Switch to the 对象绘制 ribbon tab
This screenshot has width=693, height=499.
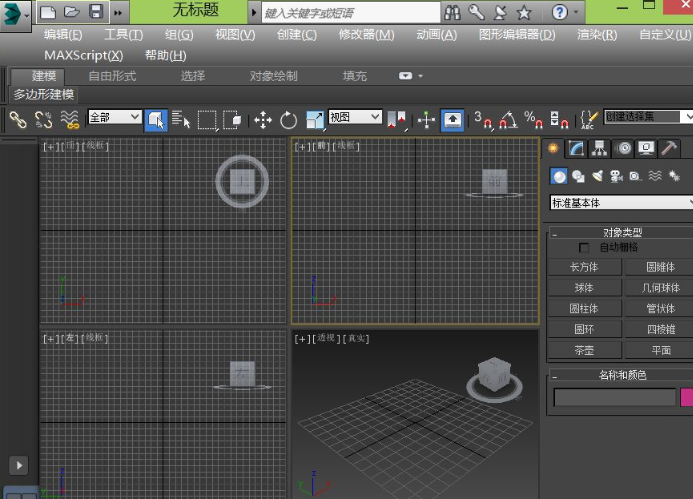point(274,76)
